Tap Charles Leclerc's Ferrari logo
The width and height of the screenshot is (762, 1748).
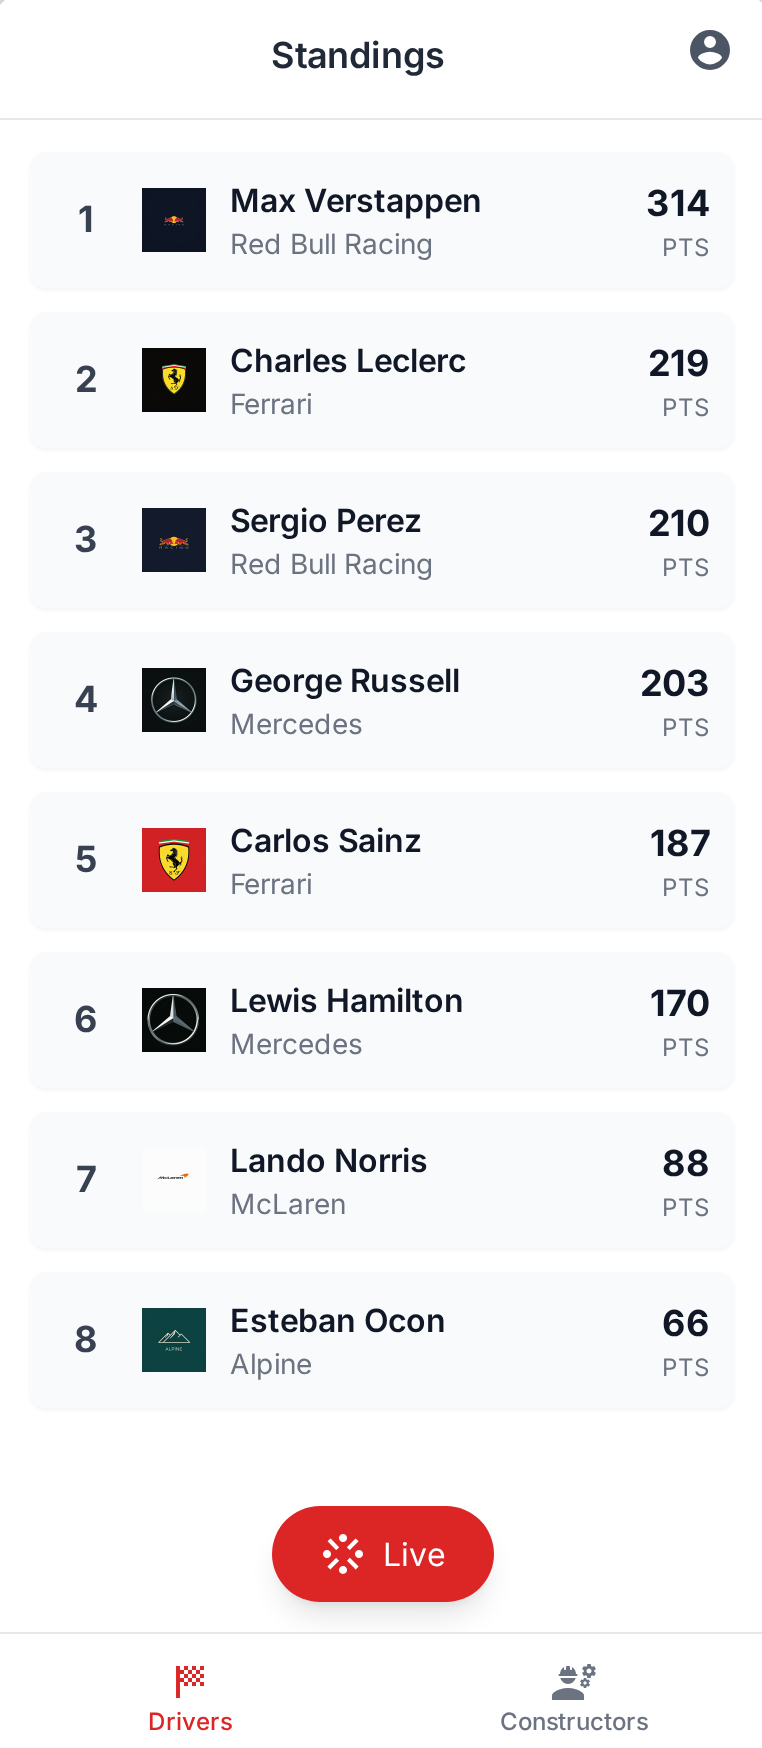174,380
